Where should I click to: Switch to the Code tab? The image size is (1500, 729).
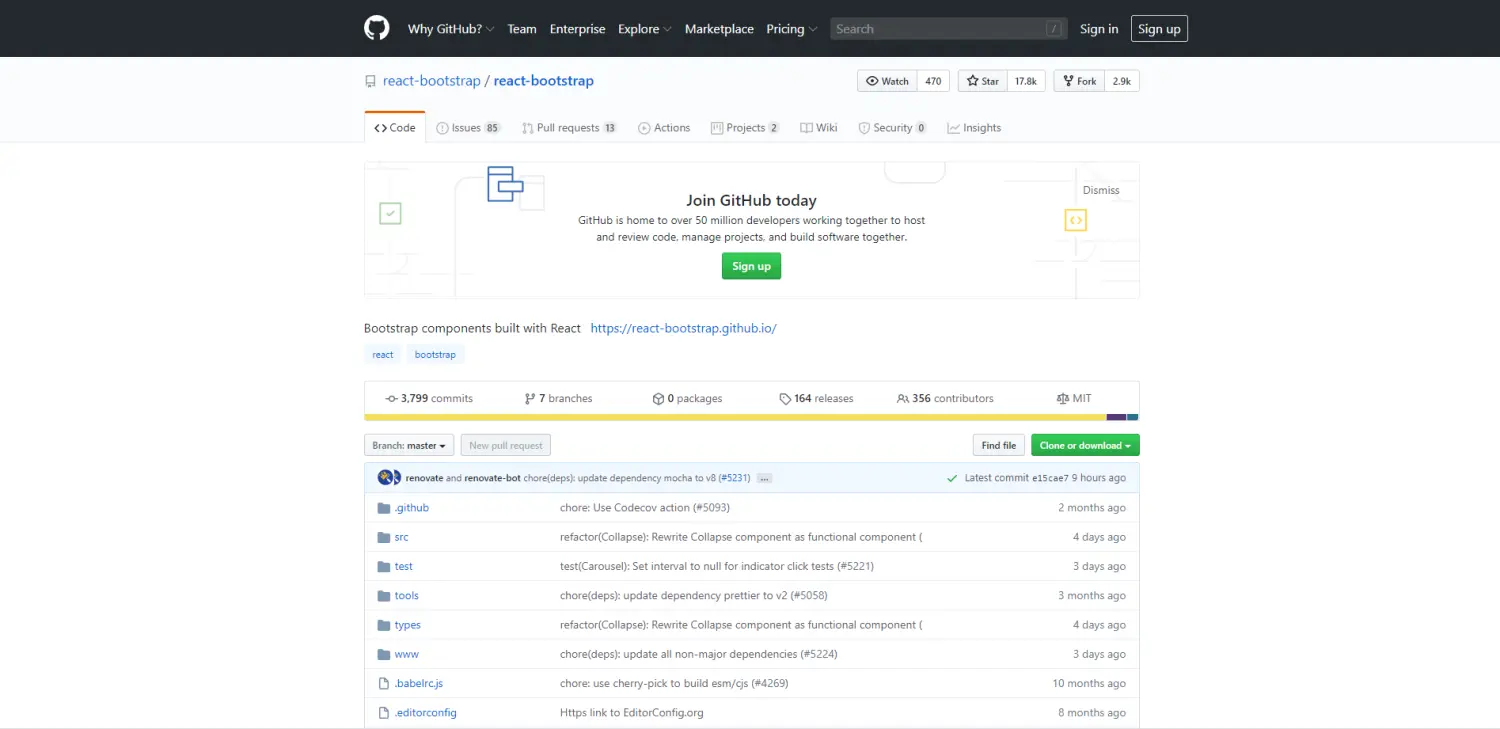point(395,128)
